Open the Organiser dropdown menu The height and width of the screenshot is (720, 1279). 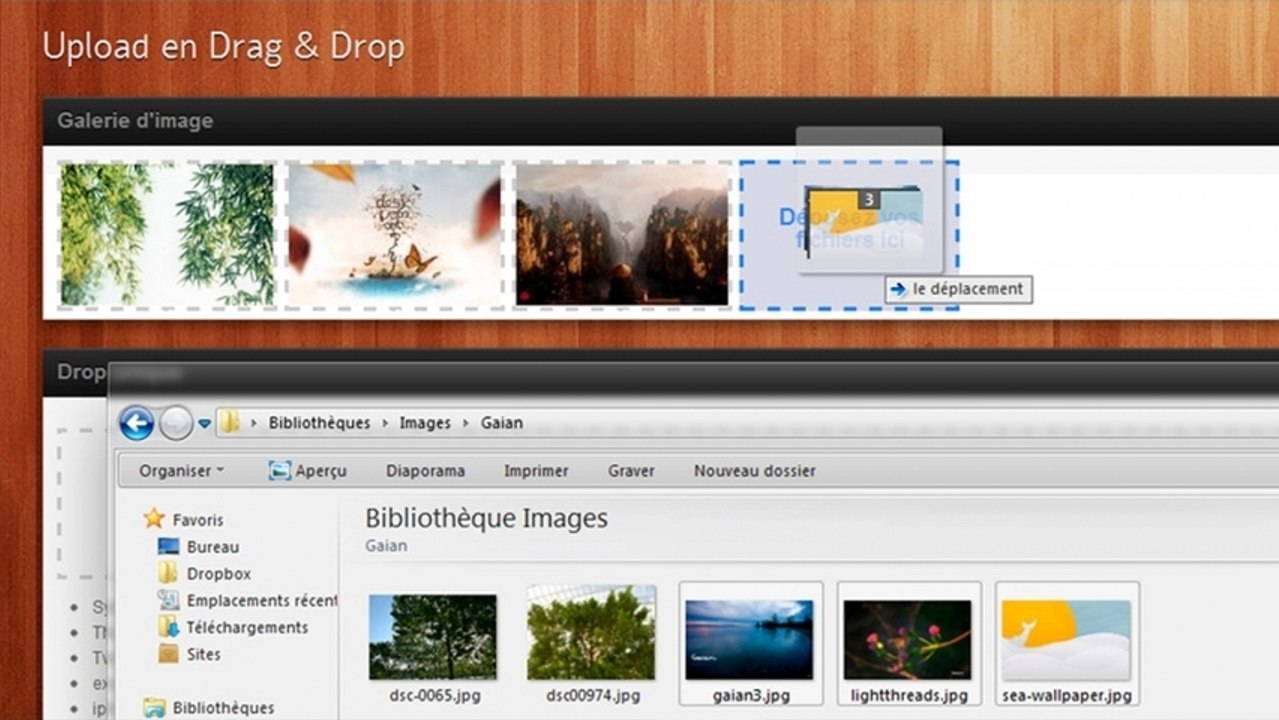tap(181, 471)
